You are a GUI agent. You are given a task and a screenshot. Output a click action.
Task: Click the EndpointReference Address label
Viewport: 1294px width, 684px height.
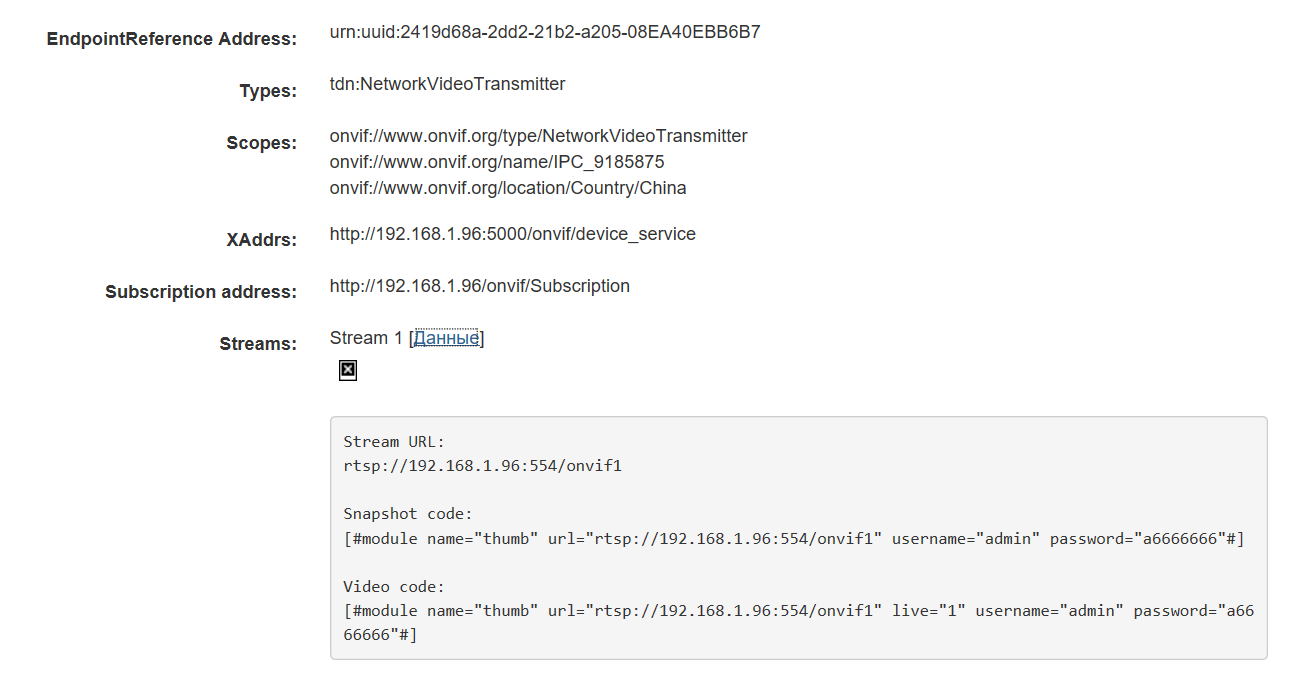click(x=172, y=39)
